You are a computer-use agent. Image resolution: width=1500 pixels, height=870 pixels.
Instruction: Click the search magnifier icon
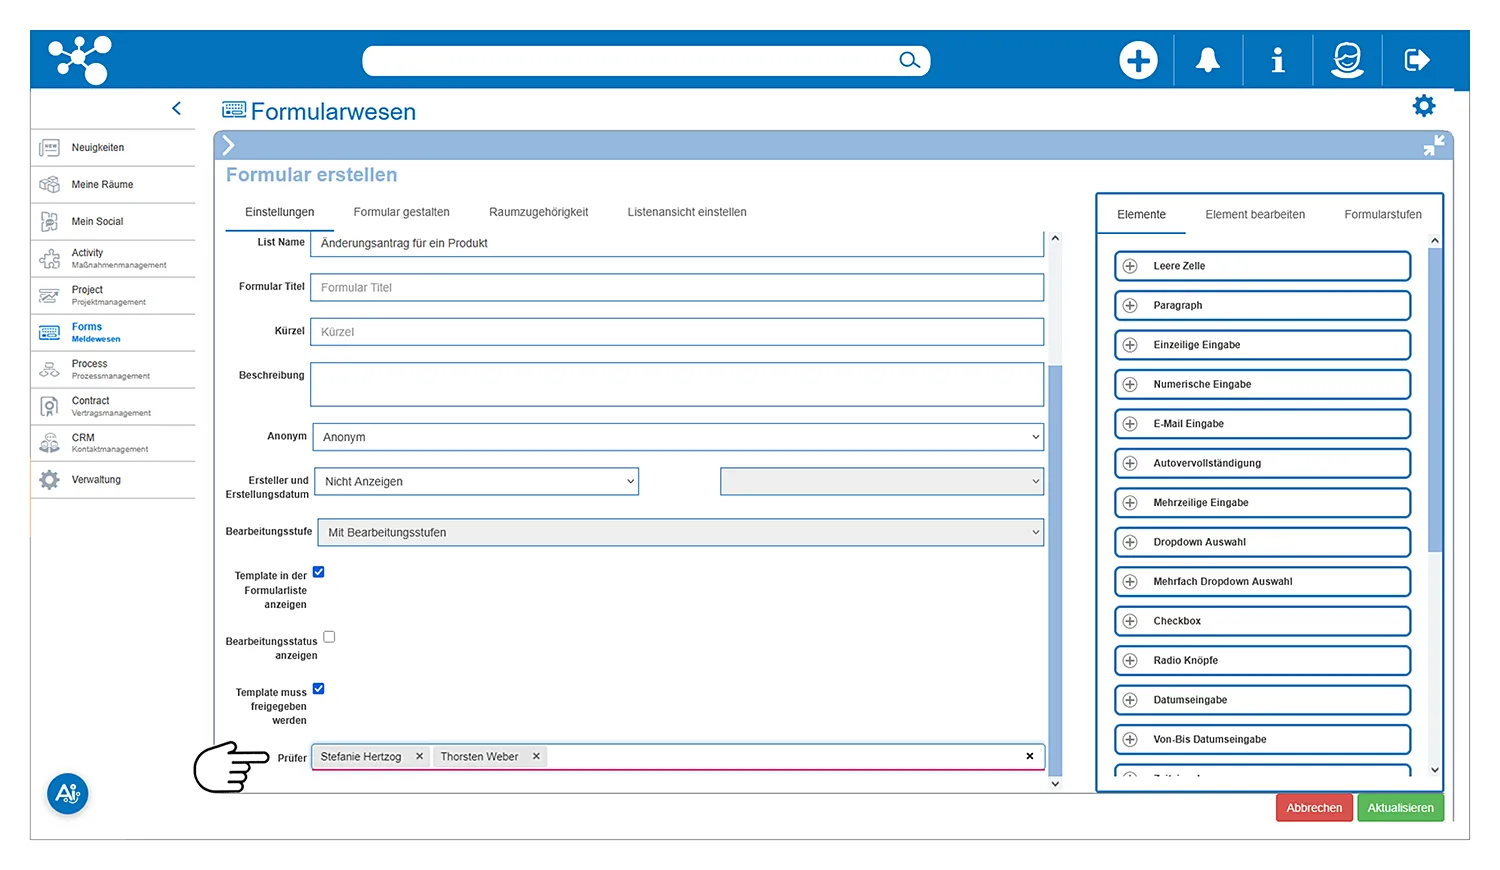click(909, 61)
